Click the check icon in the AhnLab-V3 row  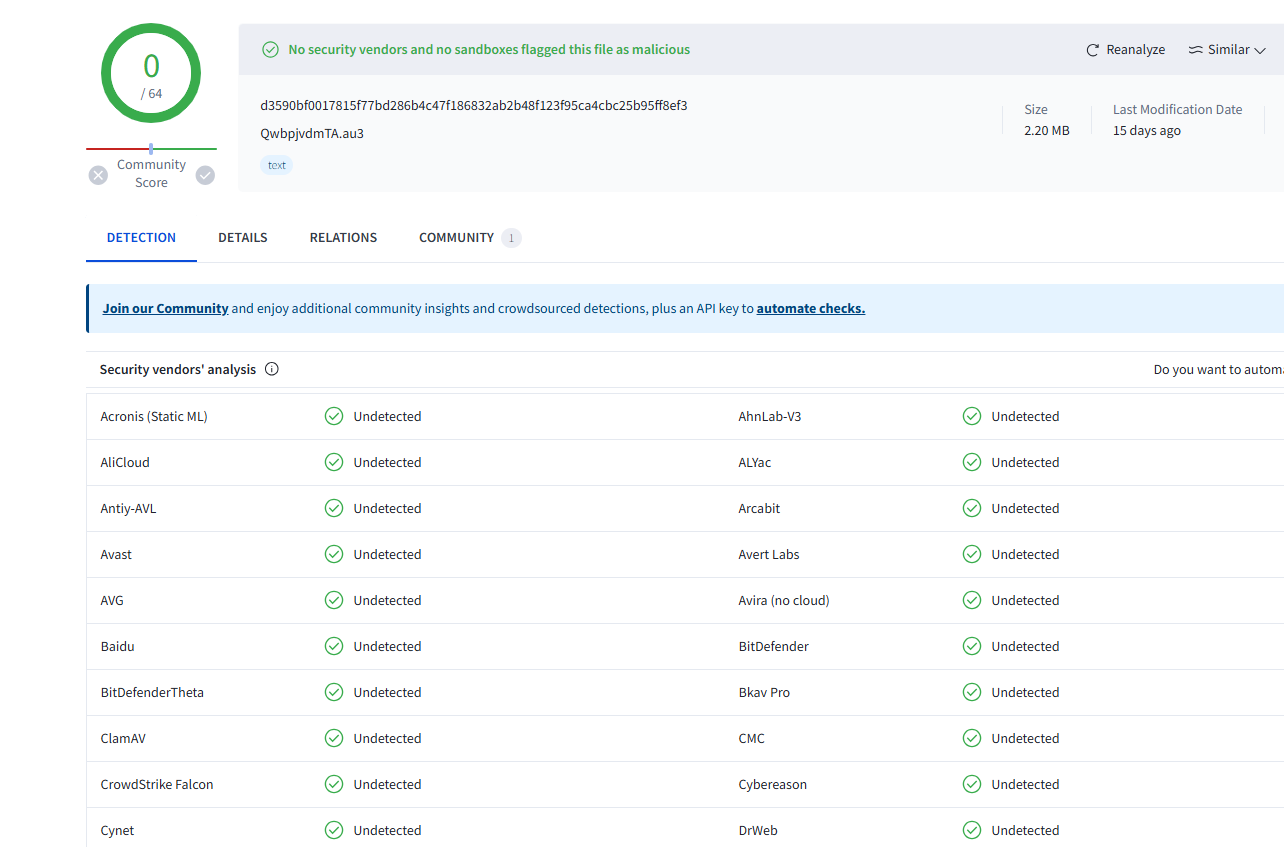[972, 416]
